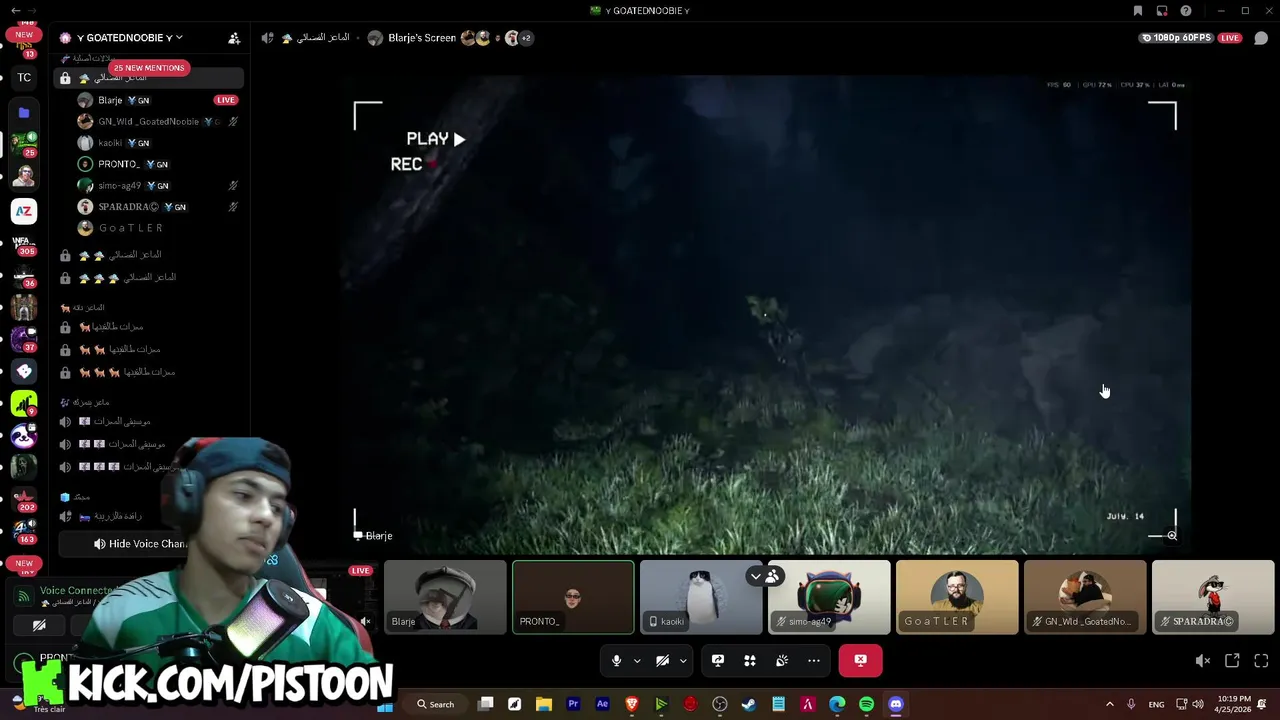The width and height of the screenshot is (1280, 720).
Task: Turn on the camera
Action: click(x=662, y=660)
